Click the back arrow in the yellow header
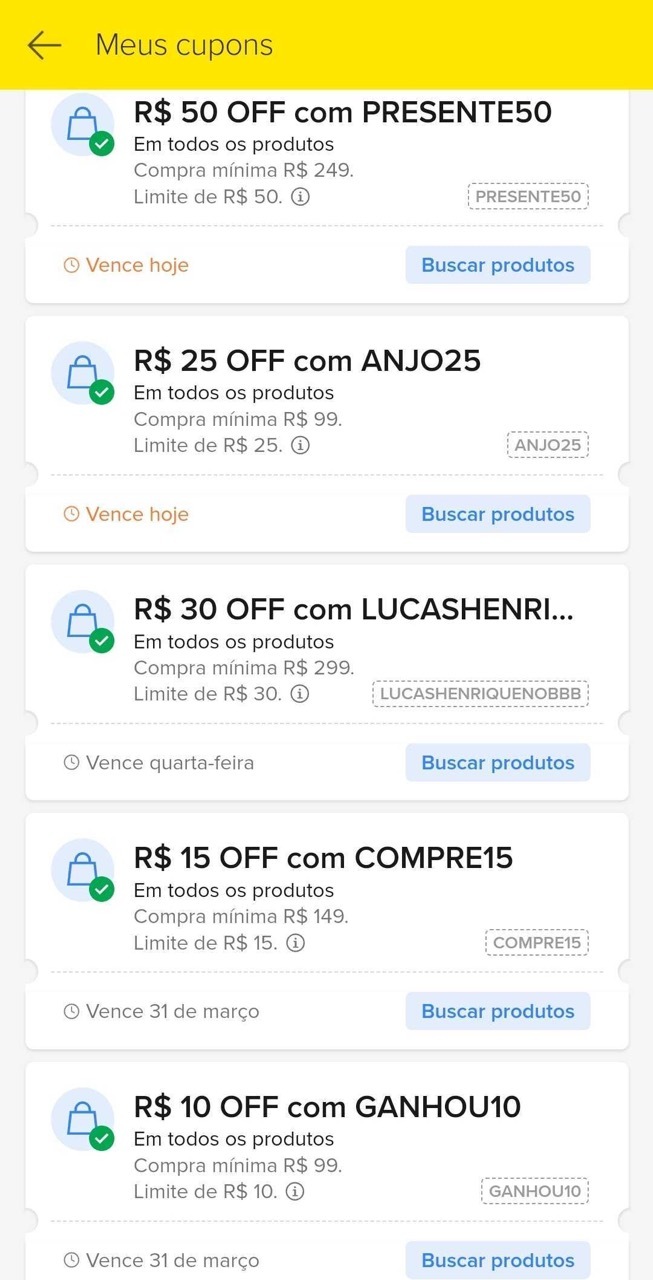Screen dimensions: 653x1280 click(x=43, y=44)
